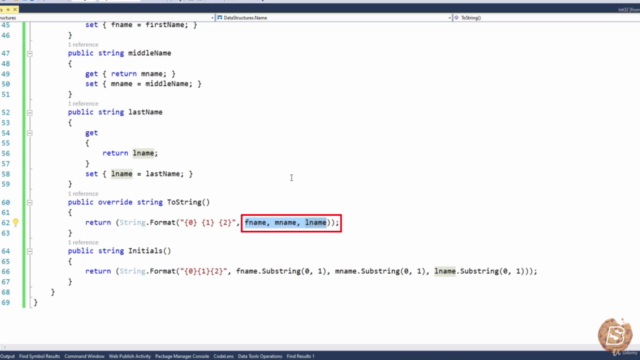Open the '1 reference' CodeLens above Initials()

(83, 242)
